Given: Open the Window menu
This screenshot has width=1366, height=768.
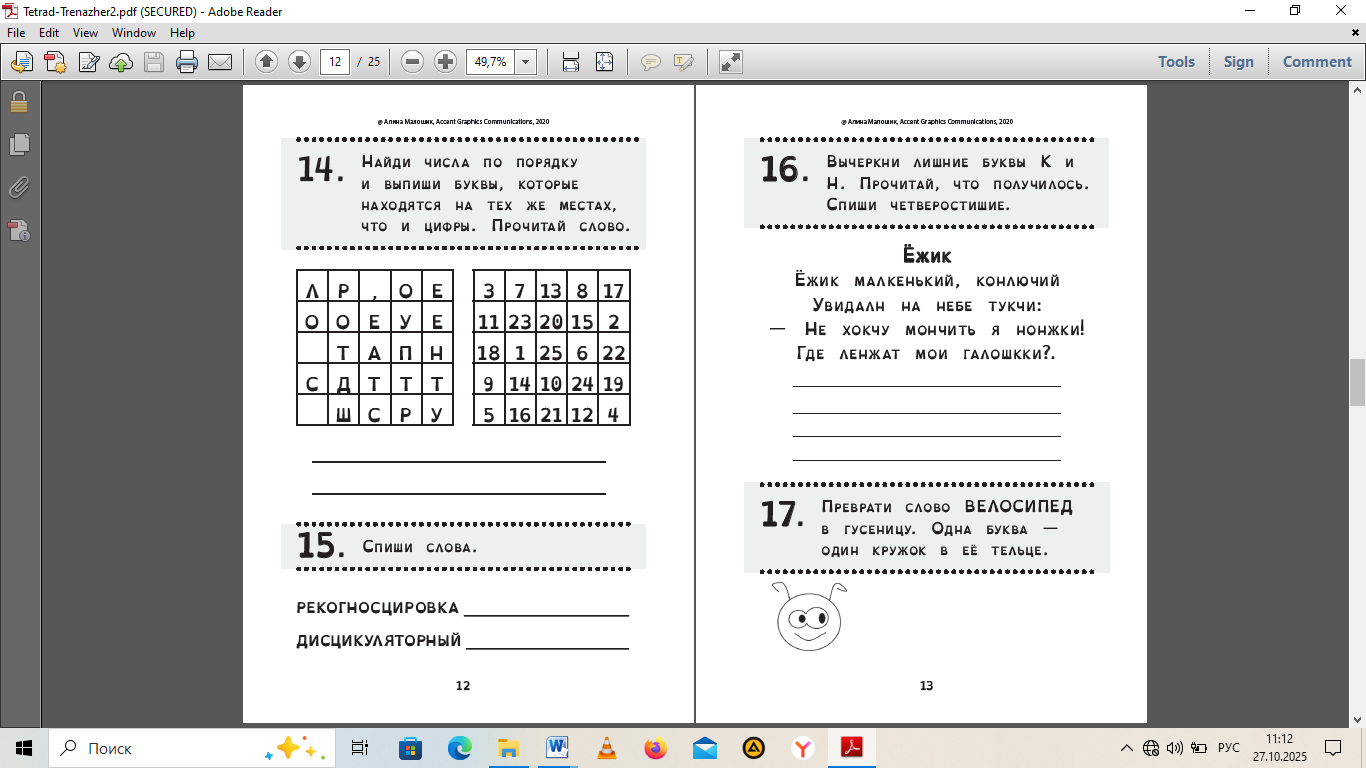Looking at the screenshot, I should (x=133, y=33).
